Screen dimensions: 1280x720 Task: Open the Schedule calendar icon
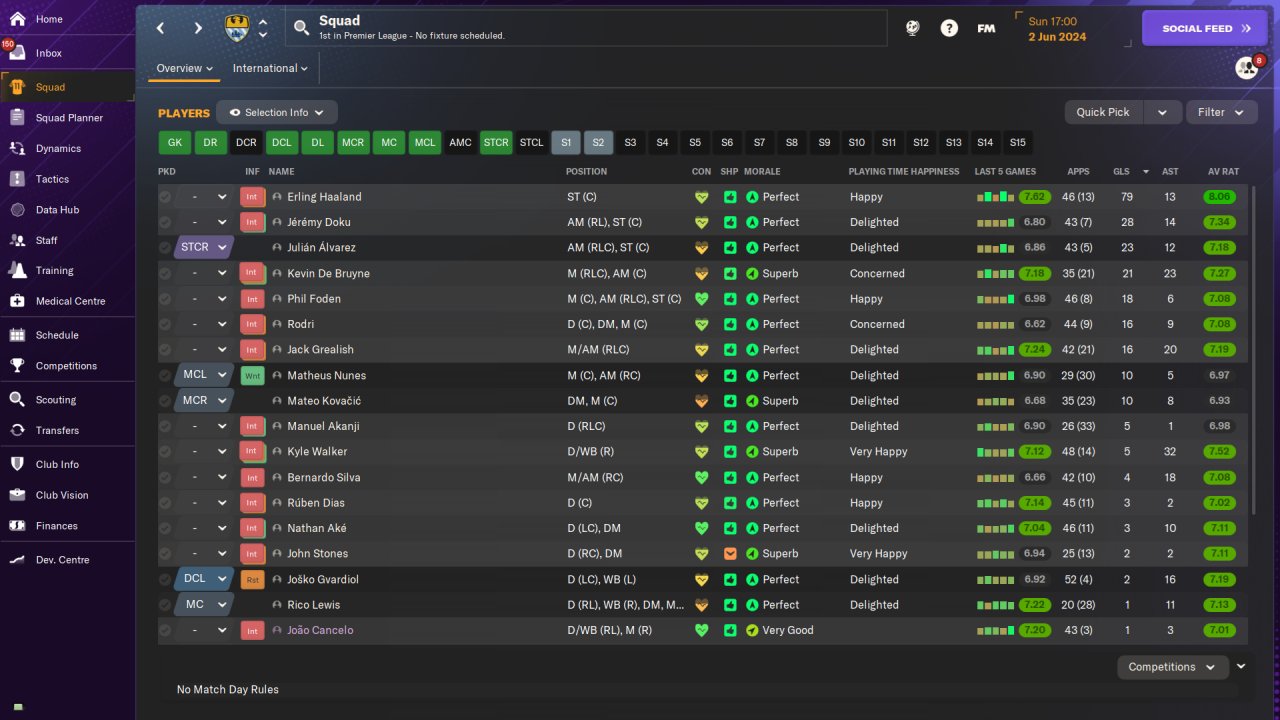pyautogui.click(x=17, y=335)
